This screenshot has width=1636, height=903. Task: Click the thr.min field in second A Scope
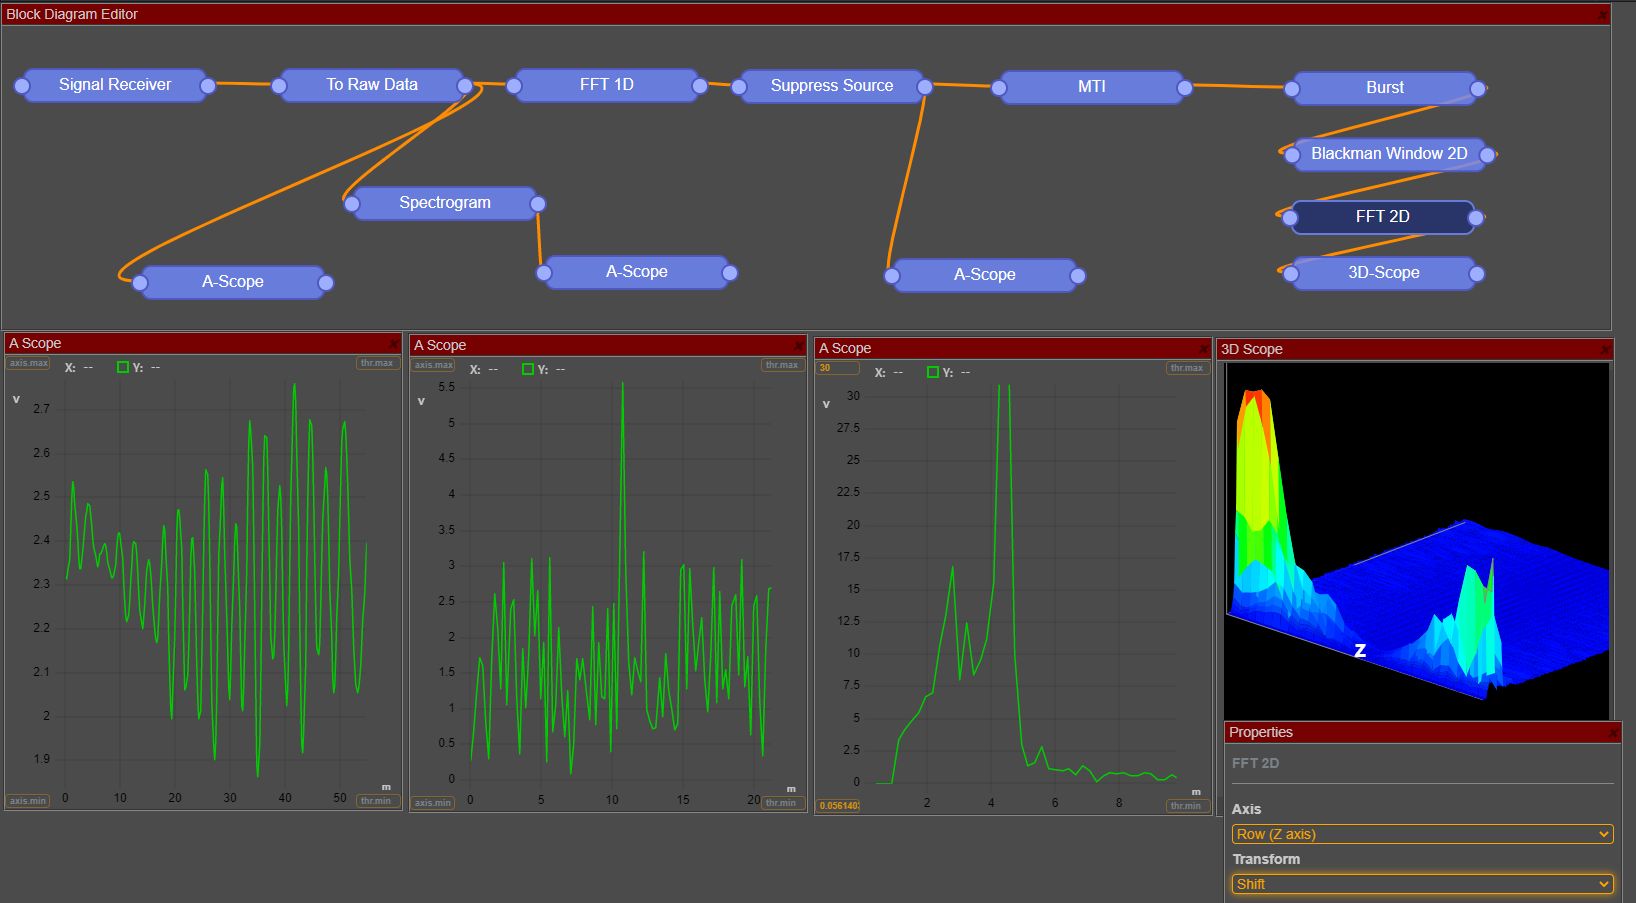click(781, 803)
